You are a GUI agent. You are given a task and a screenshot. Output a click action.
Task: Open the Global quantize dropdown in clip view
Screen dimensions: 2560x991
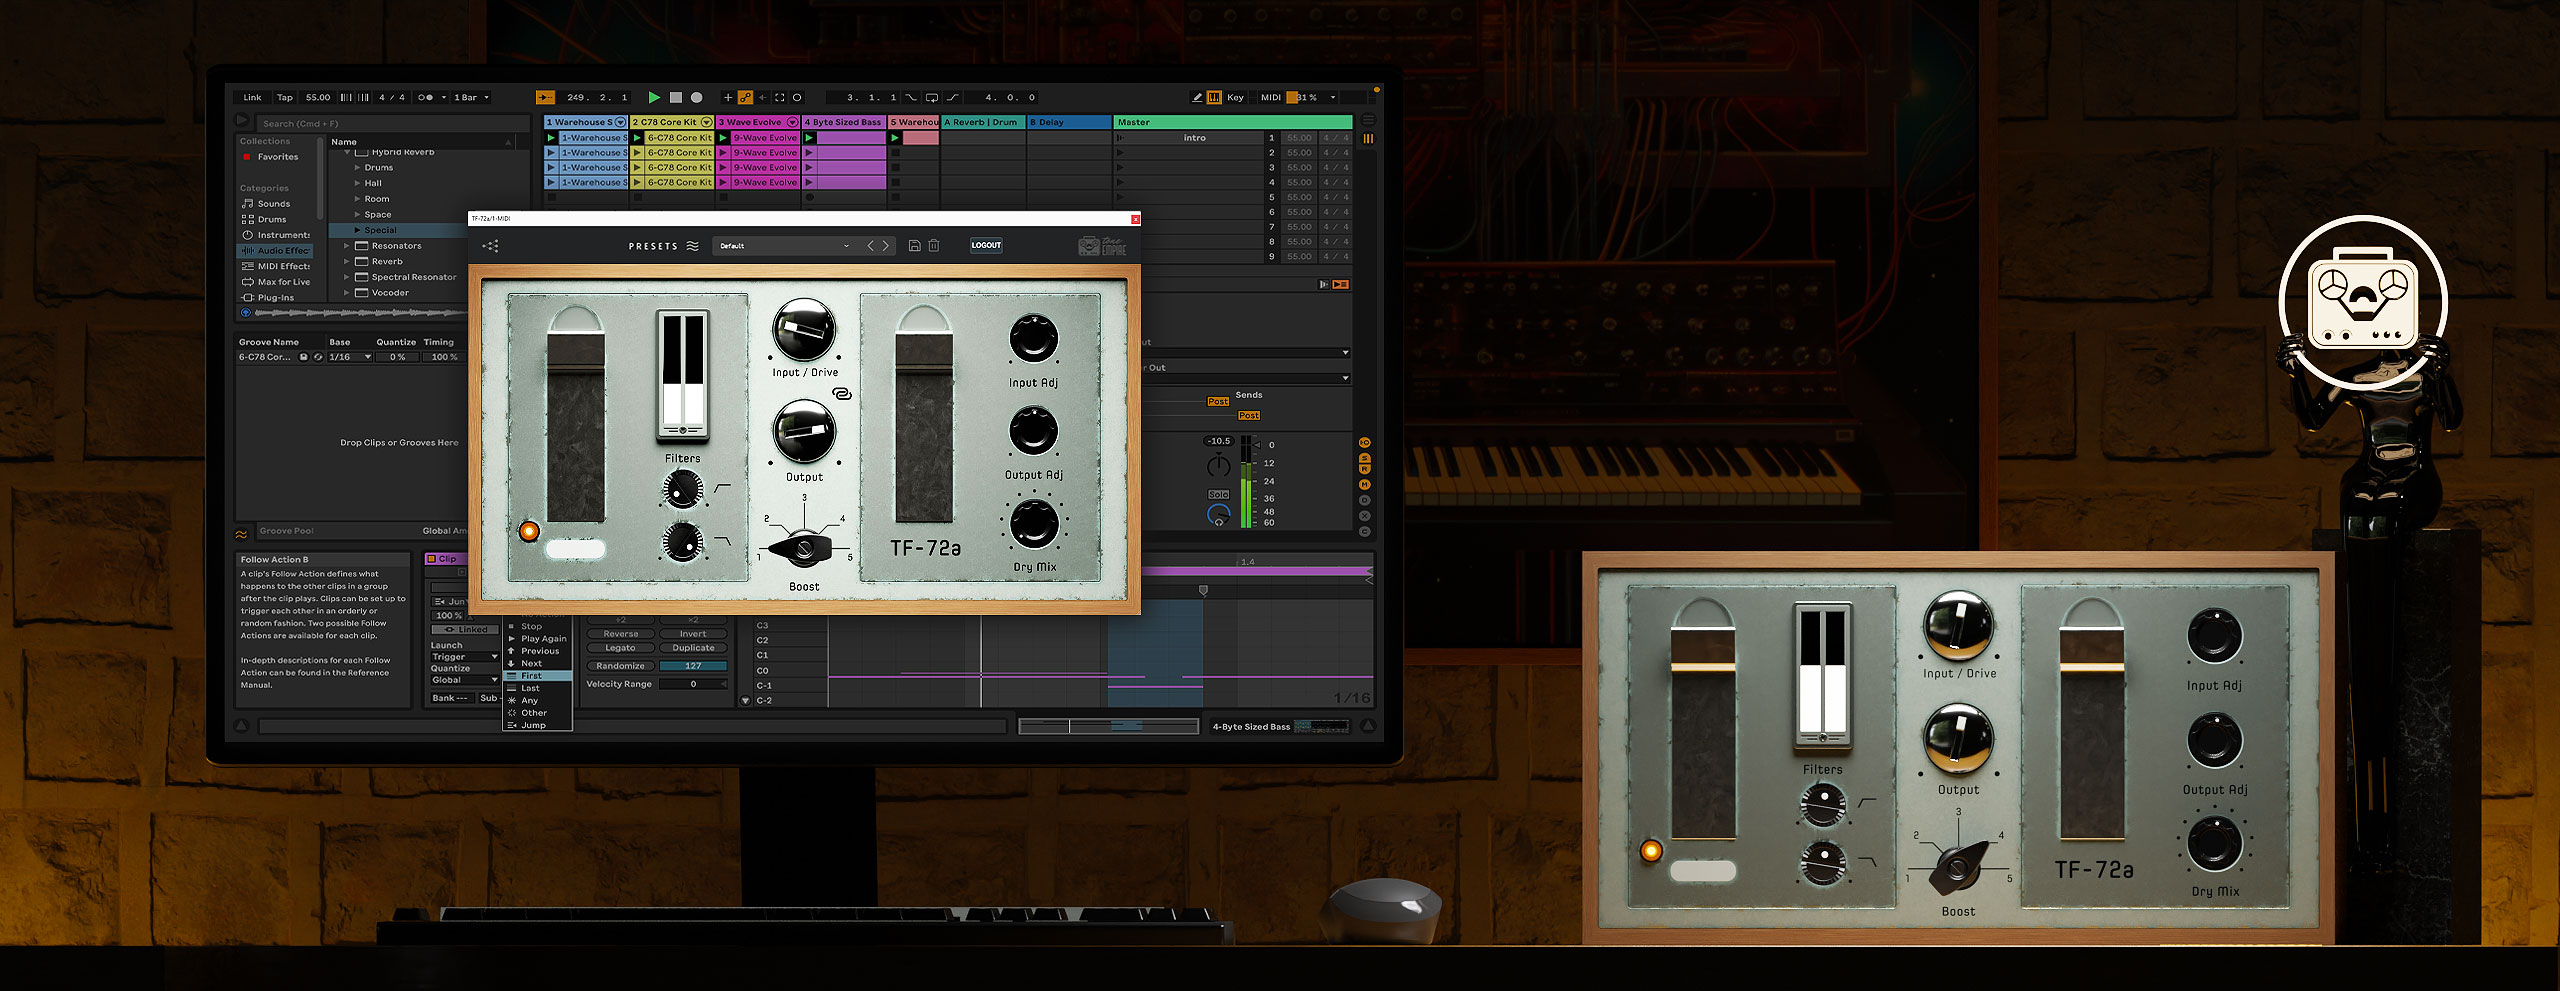pos(464,680)
